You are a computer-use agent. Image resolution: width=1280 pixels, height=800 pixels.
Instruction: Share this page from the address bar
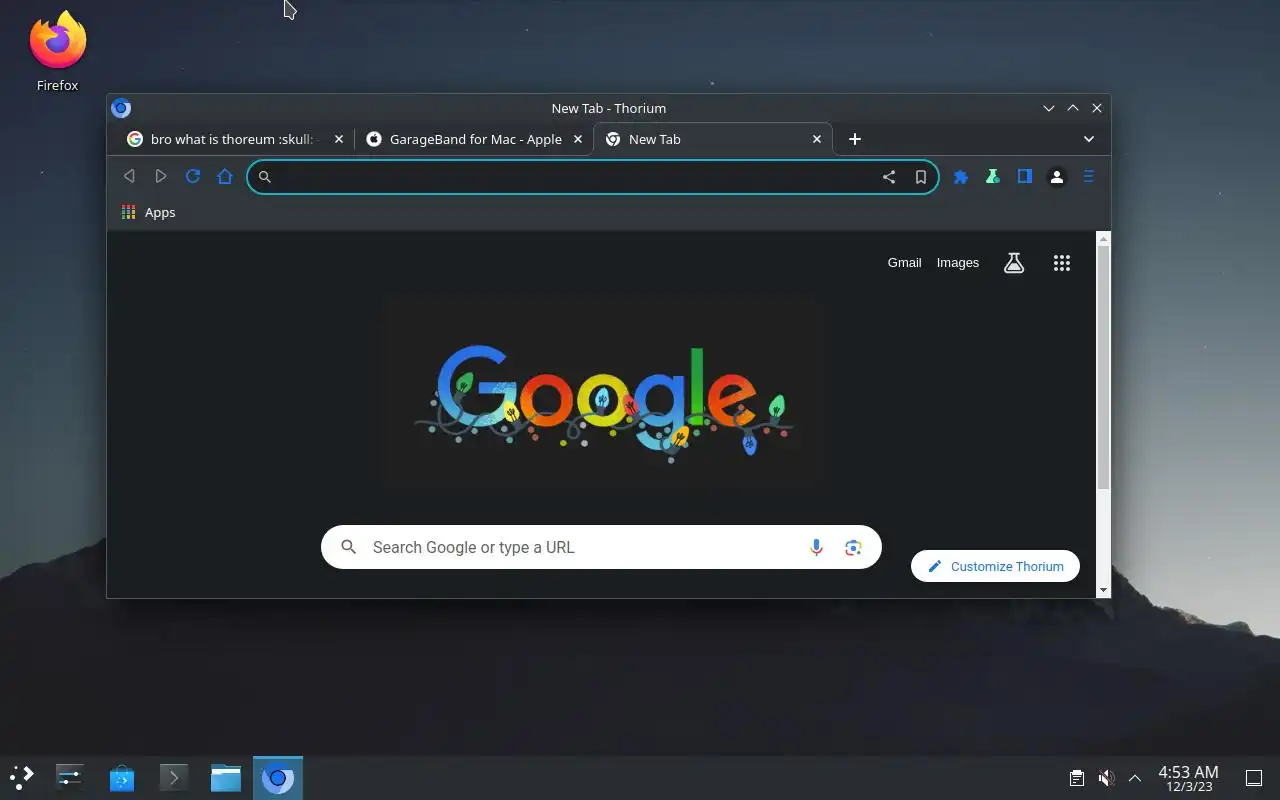click(x=889, y=177)
